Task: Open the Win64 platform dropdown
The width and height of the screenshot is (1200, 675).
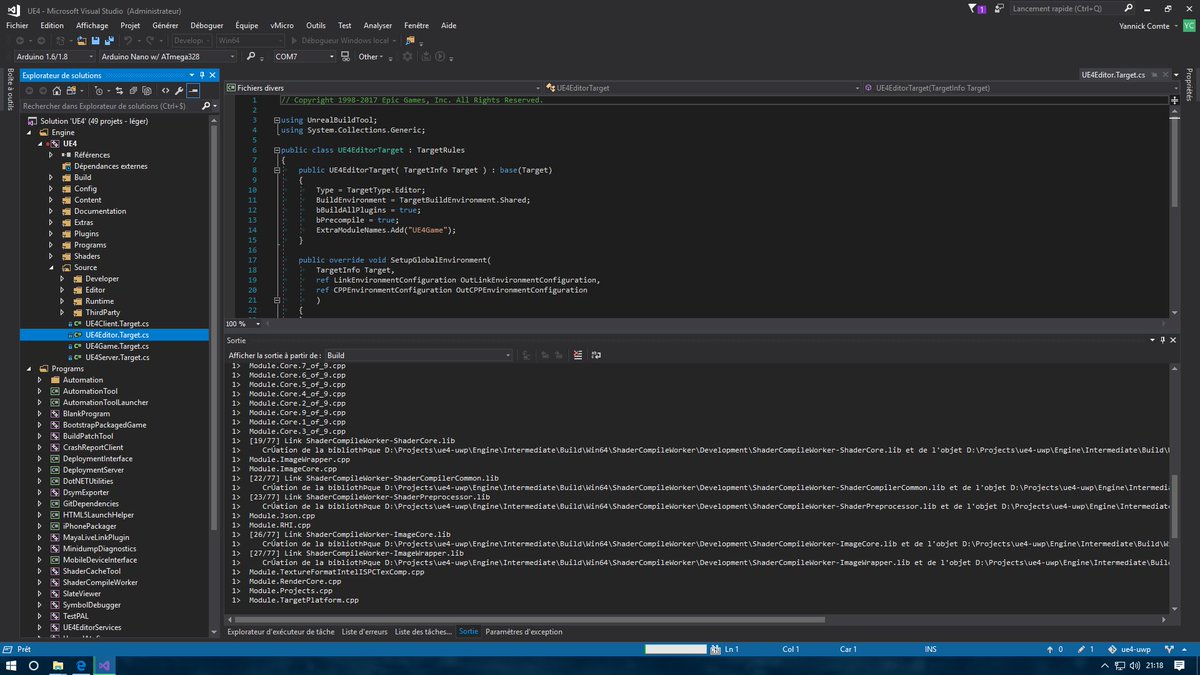Action: click(249, 40)
